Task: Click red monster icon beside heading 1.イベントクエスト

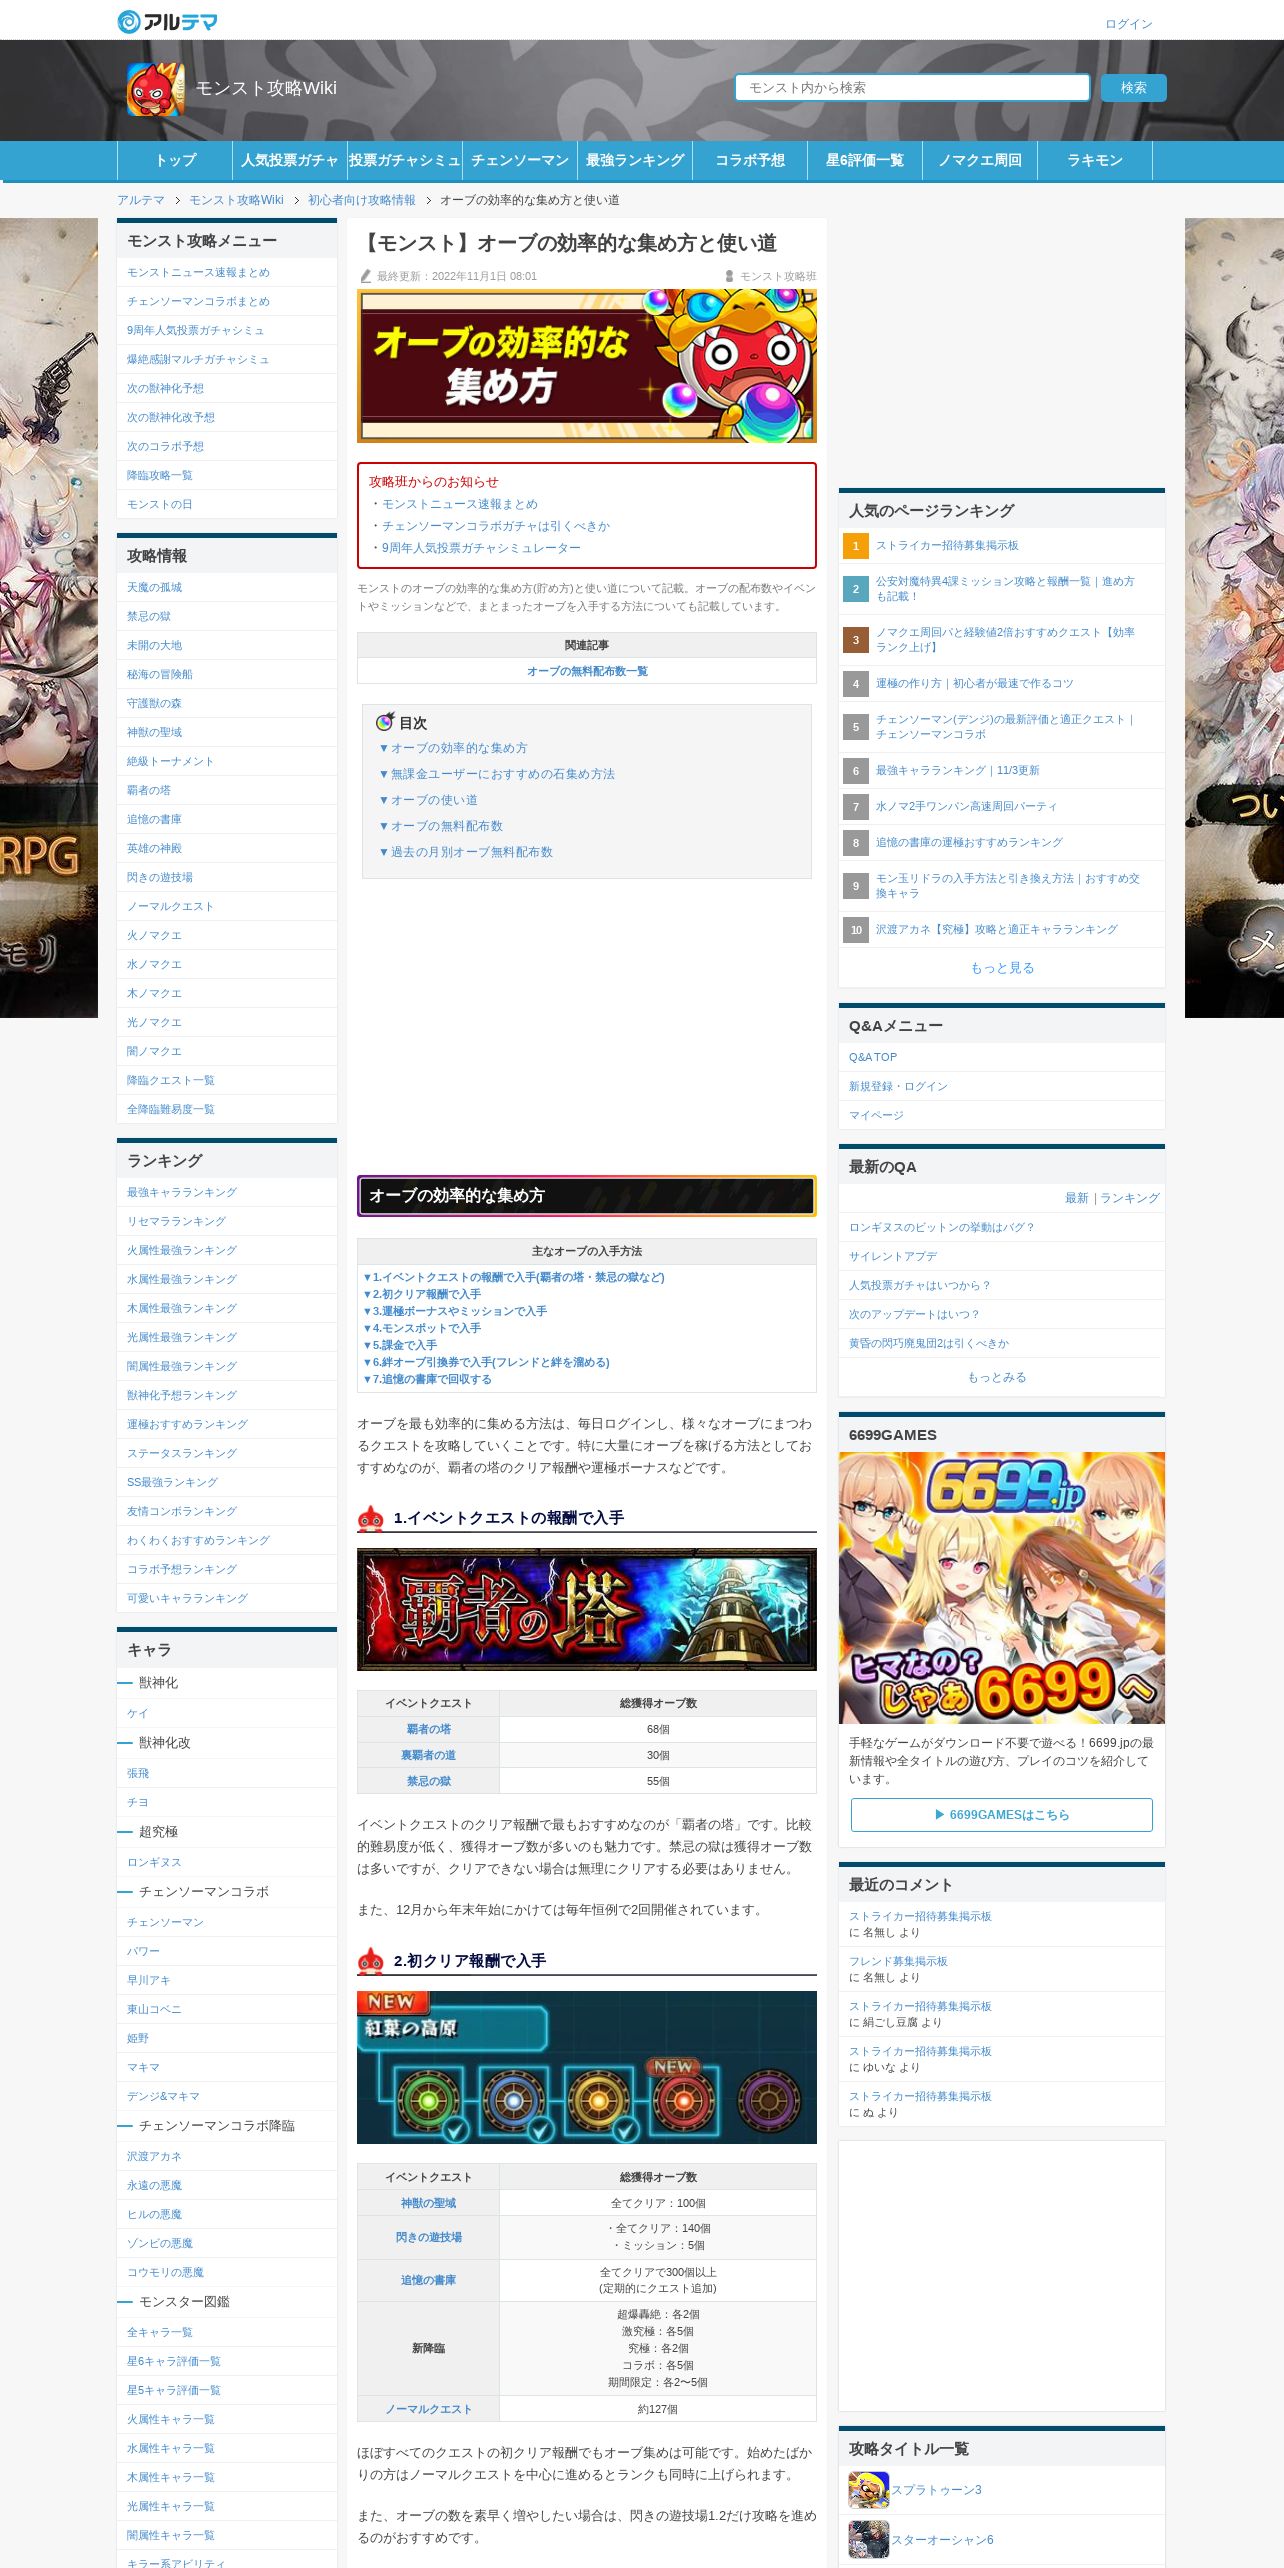Action: (x=371, y=1518)
